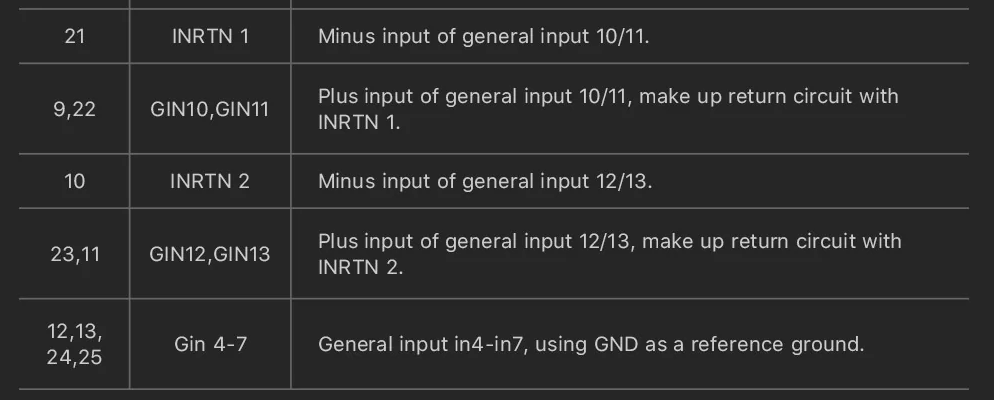Viewport: 1000px width, 400px height.
Task: Select text 'Minus input of general input 12/13.'
Action: click(485, 181)
